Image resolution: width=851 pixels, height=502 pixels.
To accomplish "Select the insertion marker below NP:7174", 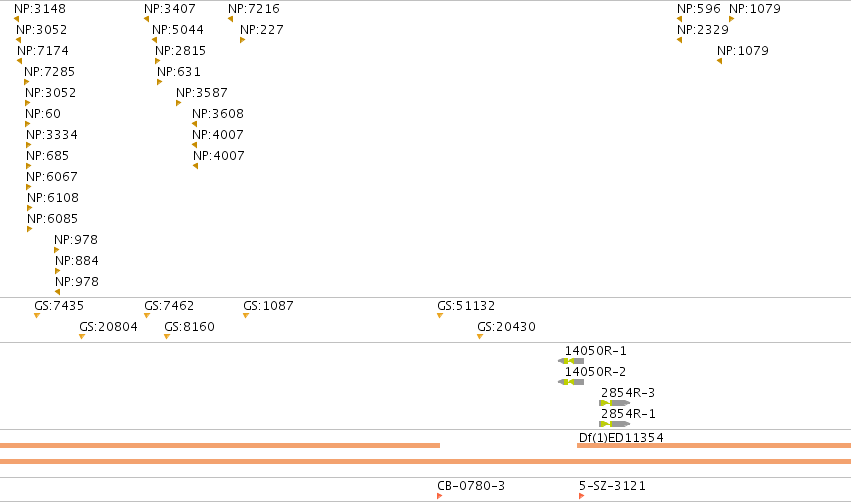I will click(x=20, y=61).
